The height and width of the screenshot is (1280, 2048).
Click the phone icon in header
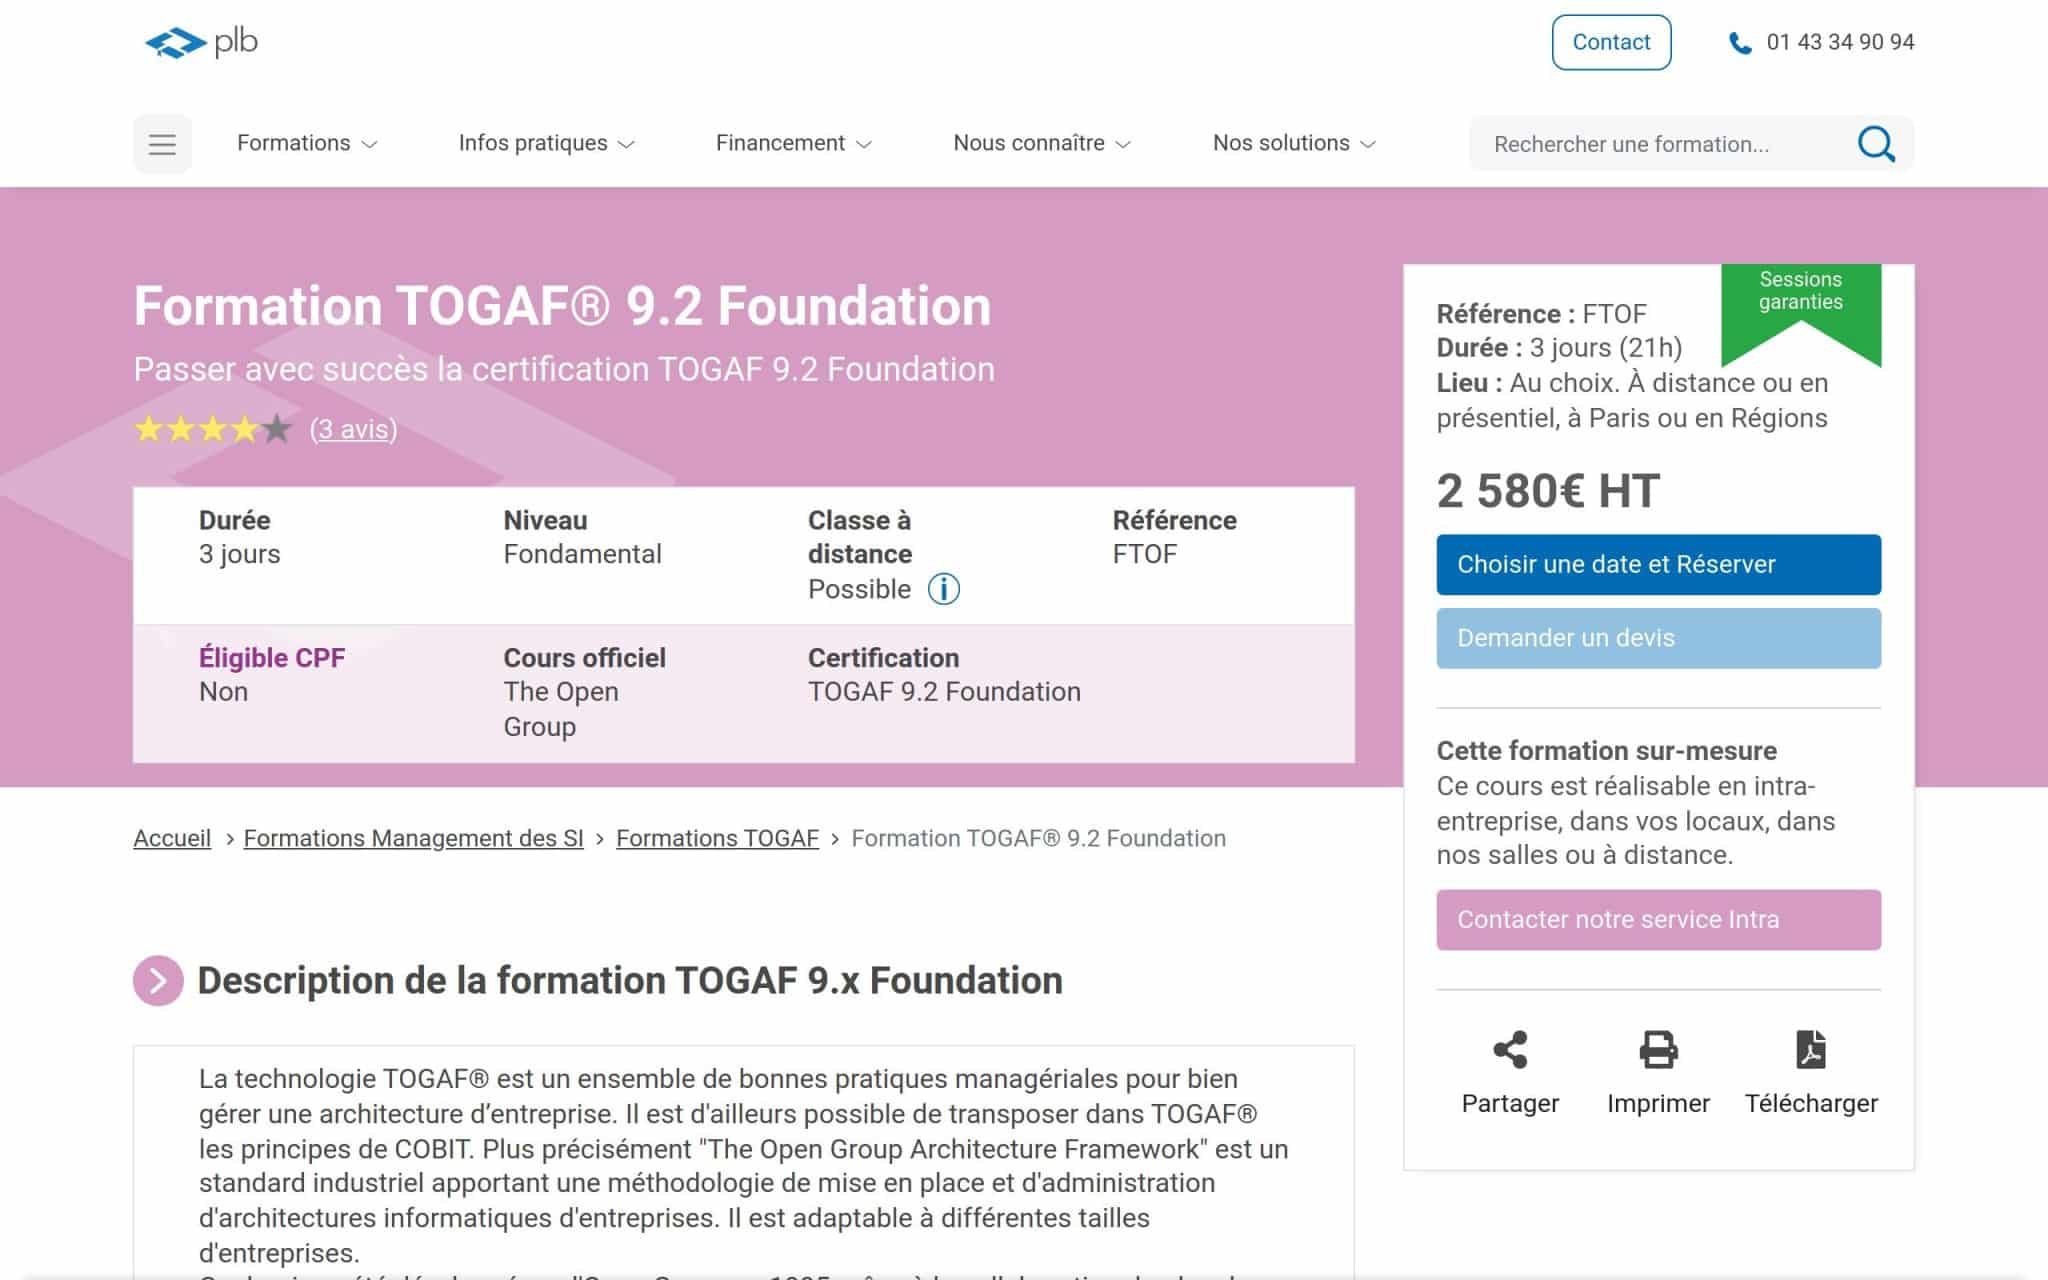click(x=1740, y=43)
